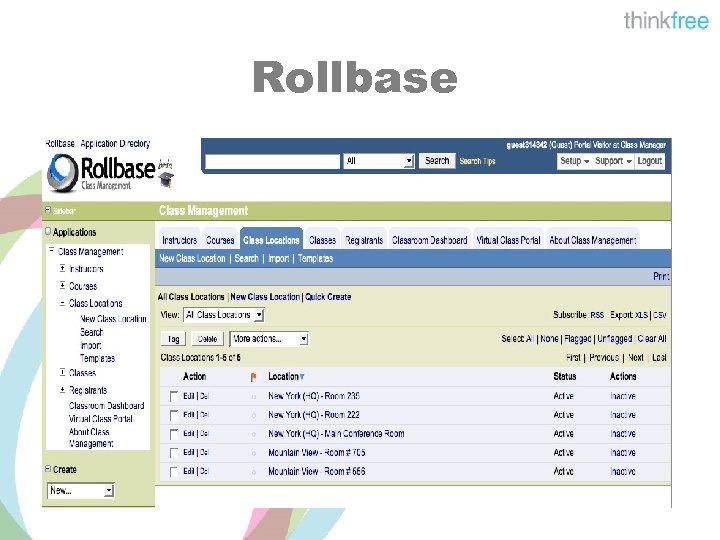Collapse the Applications section icon

[x=48, y=231]
